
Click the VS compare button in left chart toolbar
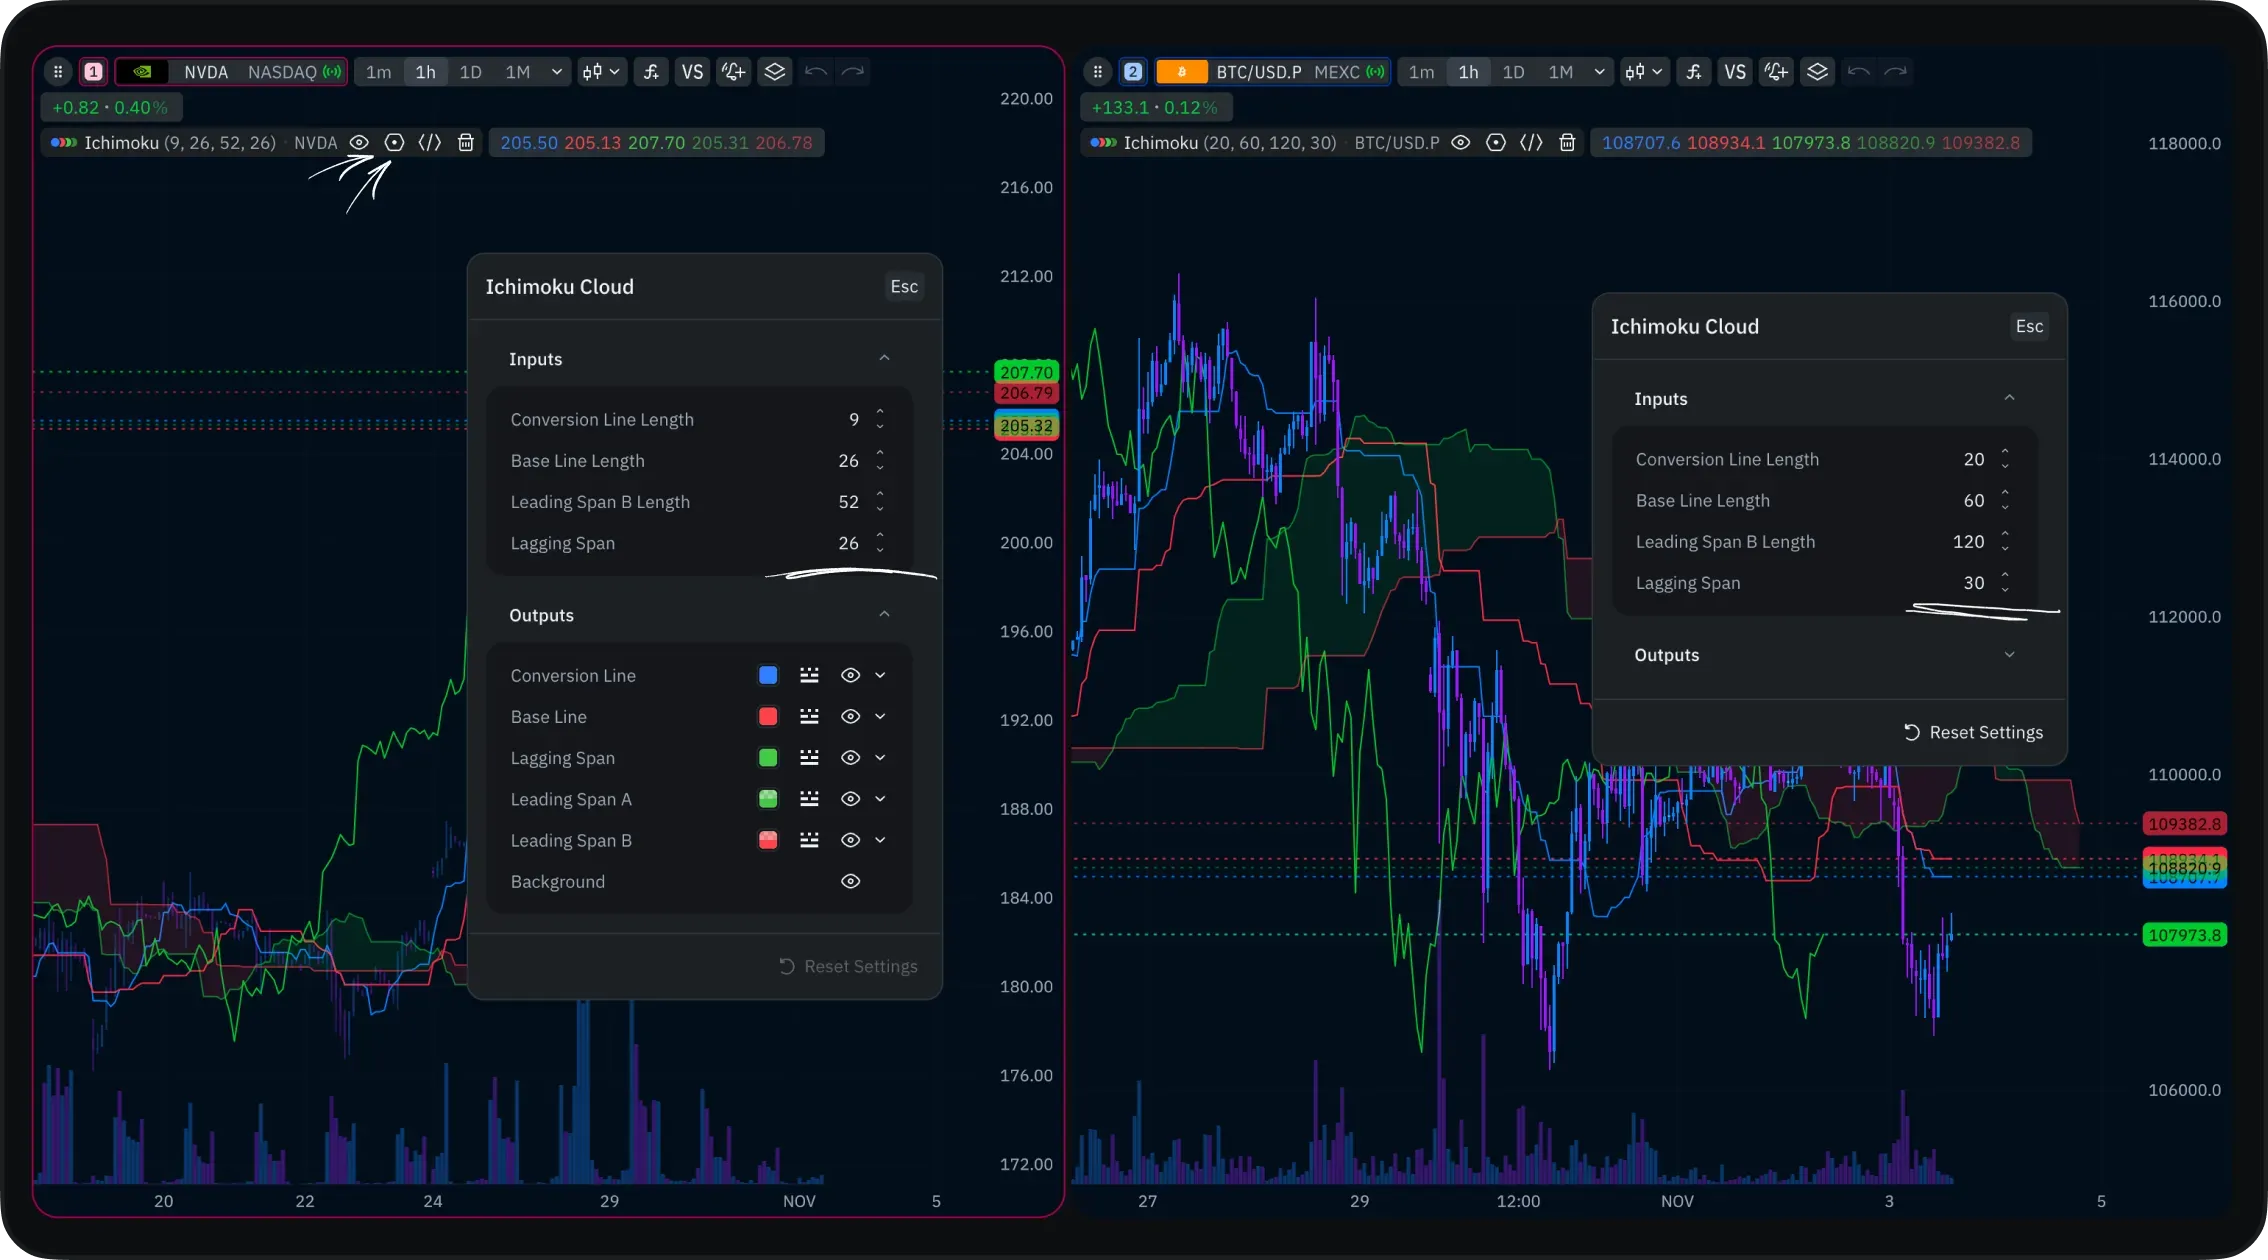692,72
